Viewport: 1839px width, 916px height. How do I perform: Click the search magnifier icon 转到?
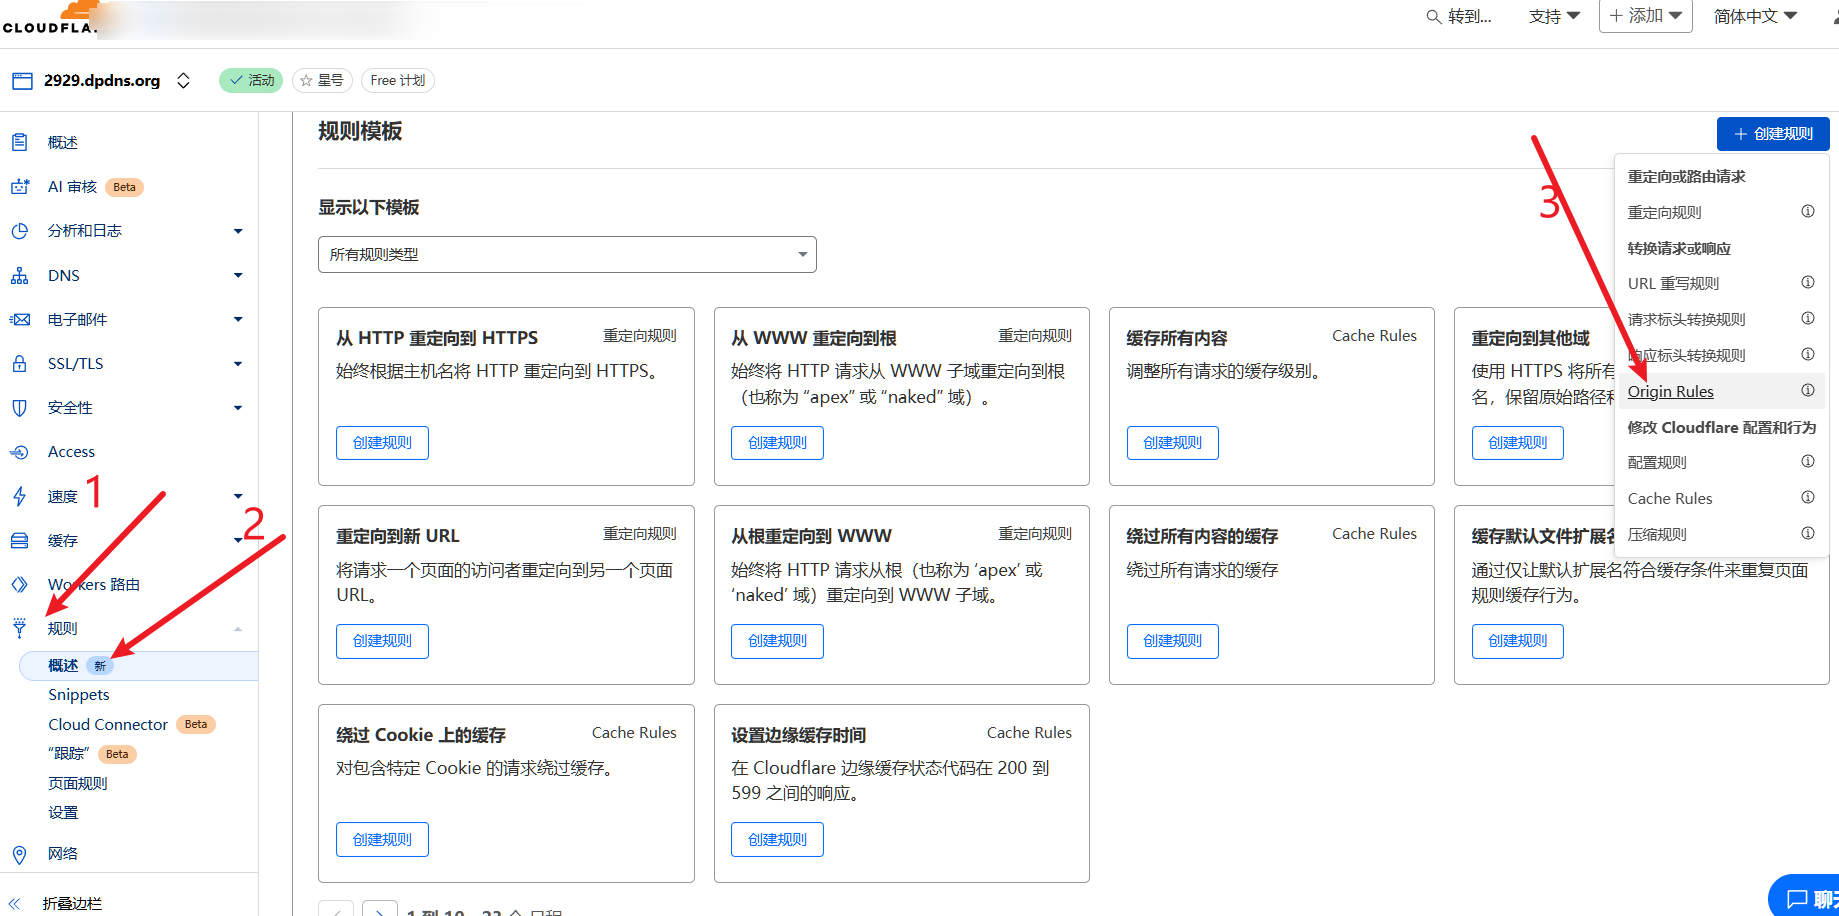(x=1433, y=17)
